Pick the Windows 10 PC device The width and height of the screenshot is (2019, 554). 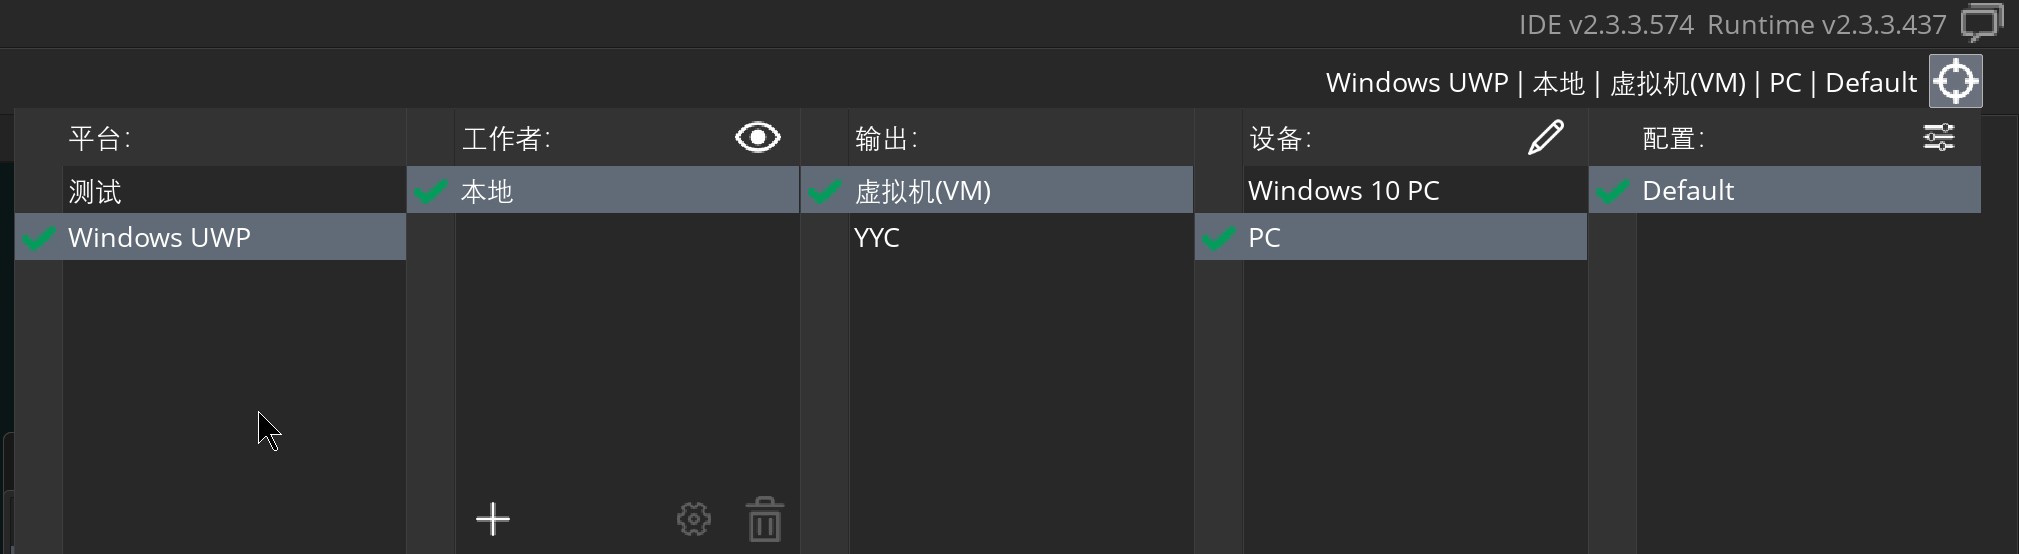(1343, 191)
